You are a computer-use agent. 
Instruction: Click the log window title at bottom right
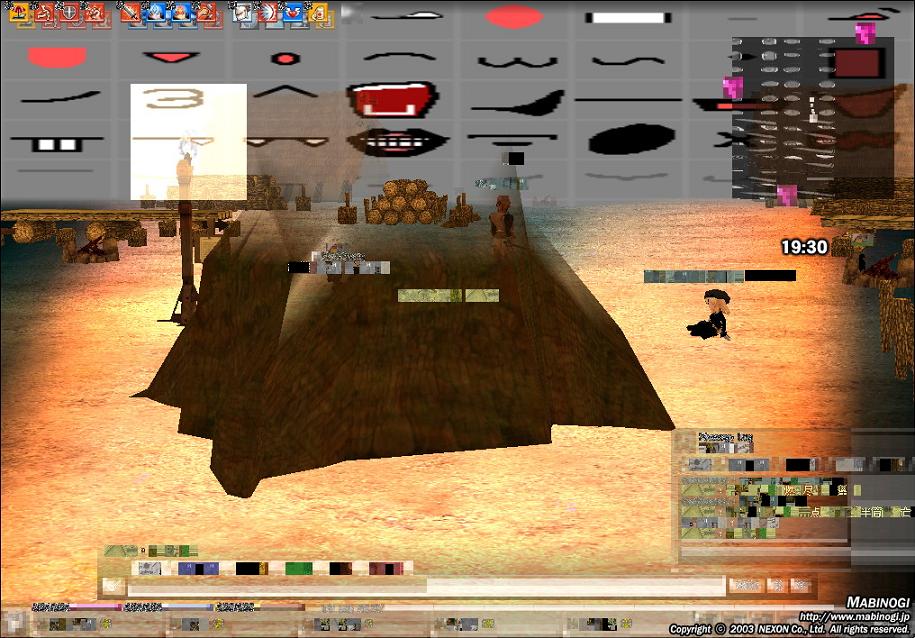coord(725,437)
